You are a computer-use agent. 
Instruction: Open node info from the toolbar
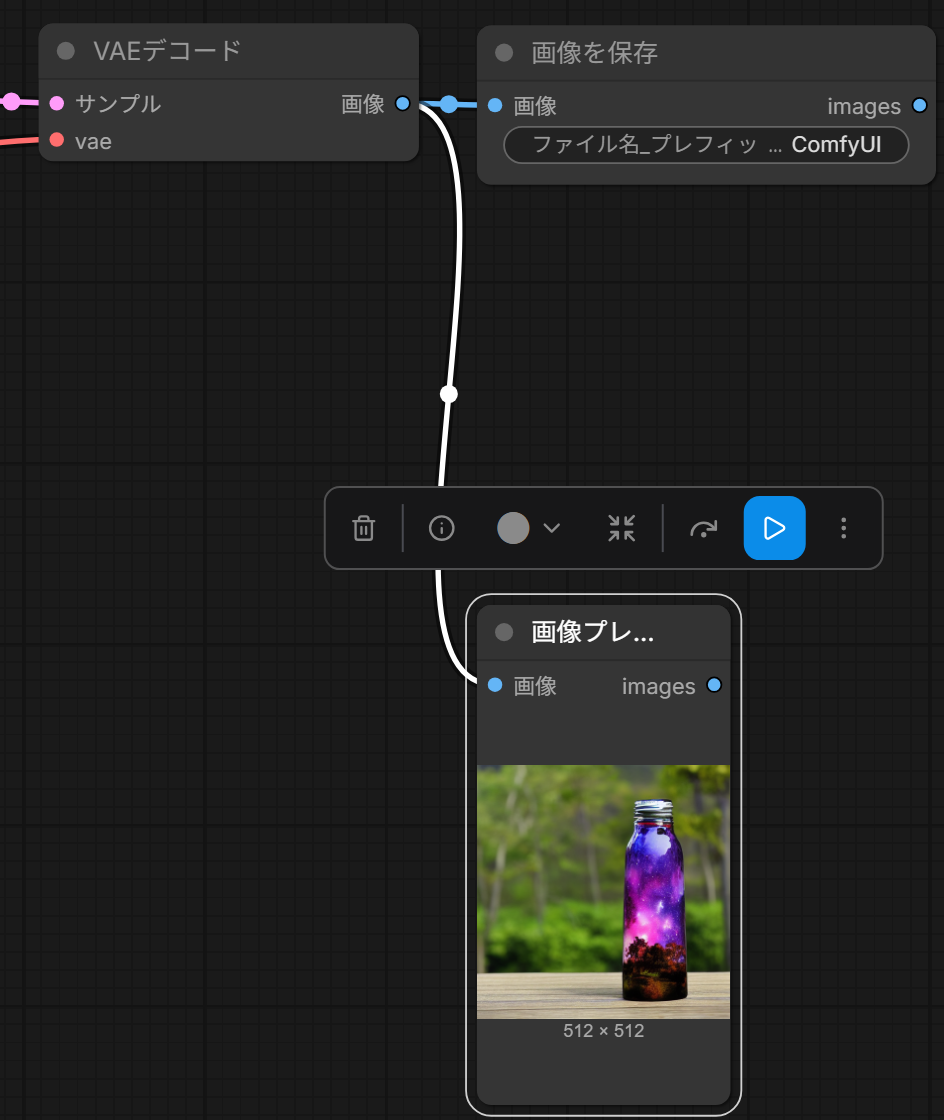pyautogui.click(x=441, y=529)
